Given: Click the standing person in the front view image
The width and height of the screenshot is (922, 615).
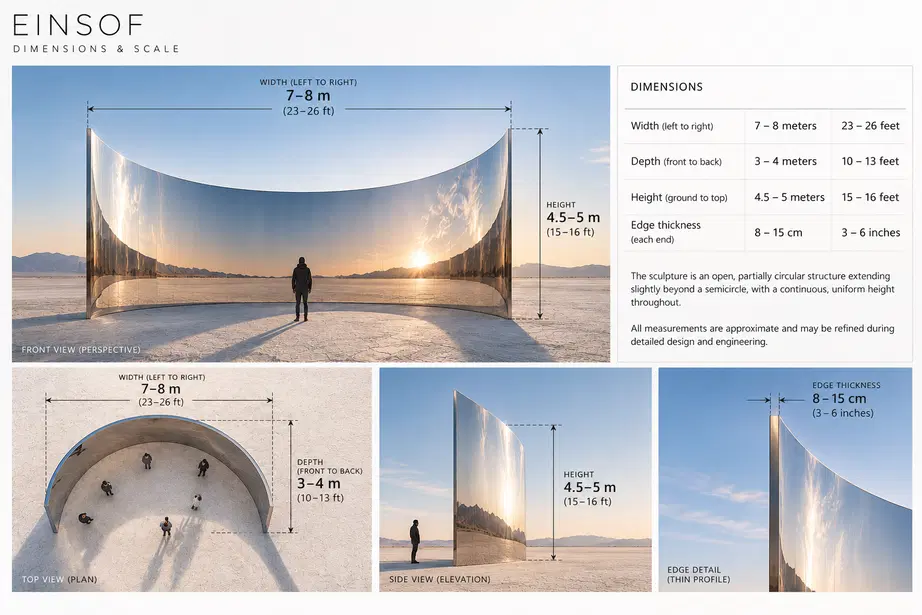Looking at the screenshot, I should tap(301, 289).
